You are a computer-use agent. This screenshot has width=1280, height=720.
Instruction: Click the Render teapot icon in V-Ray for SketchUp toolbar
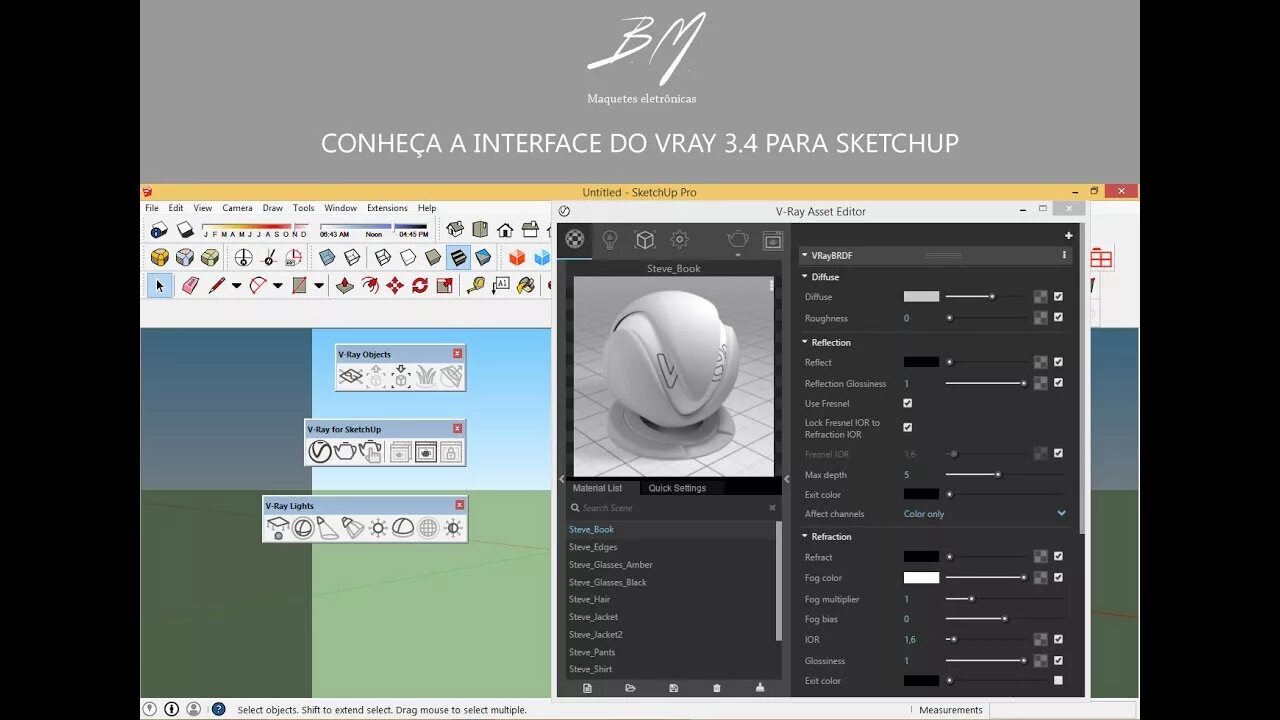coord(345,452)
